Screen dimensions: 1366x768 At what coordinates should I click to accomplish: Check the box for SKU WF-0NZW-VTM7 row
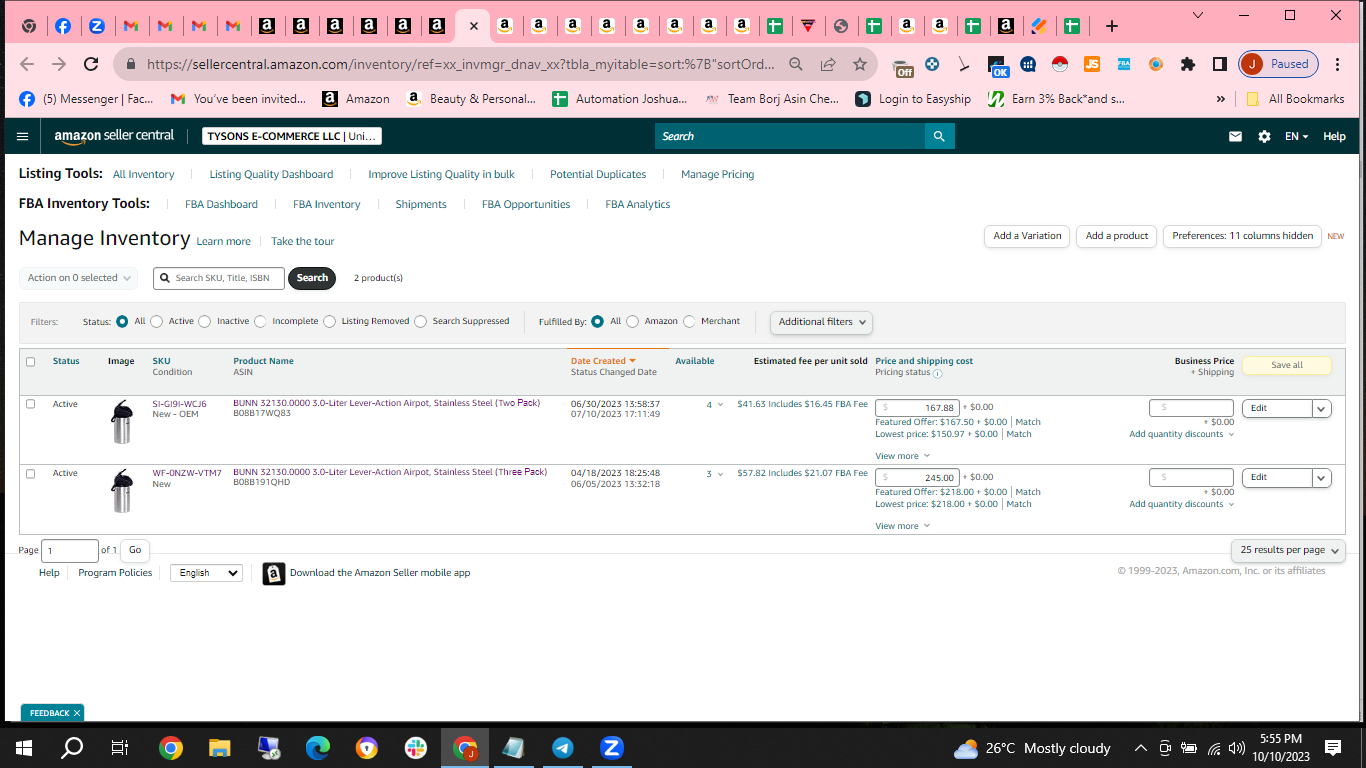(30, 473)
